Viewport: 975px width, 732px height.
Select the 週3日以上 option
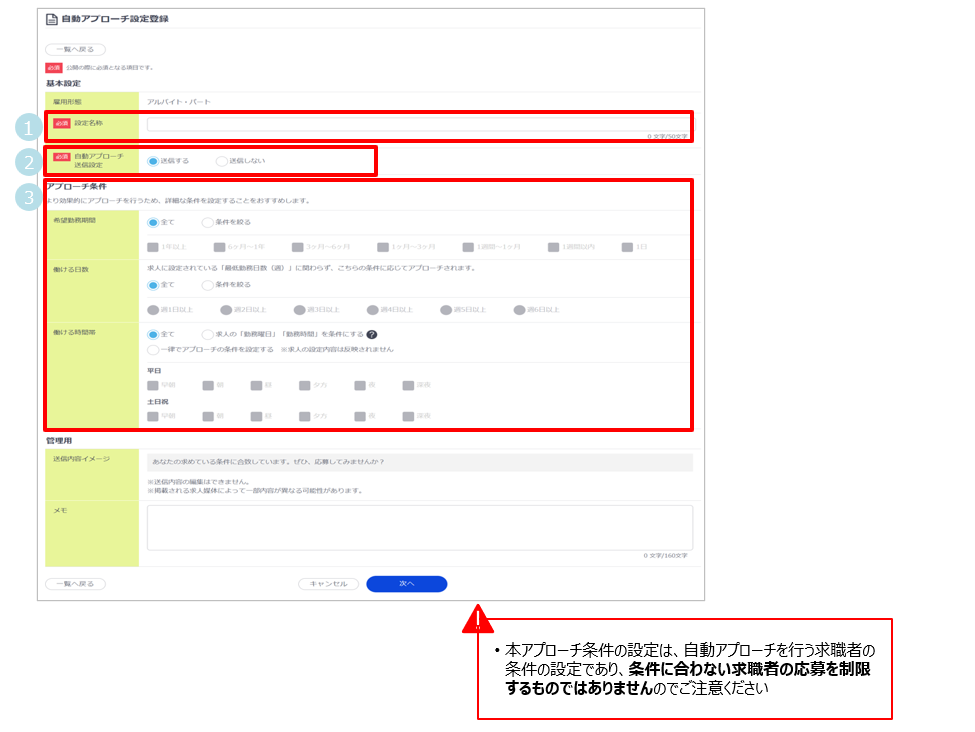(300, 310)
